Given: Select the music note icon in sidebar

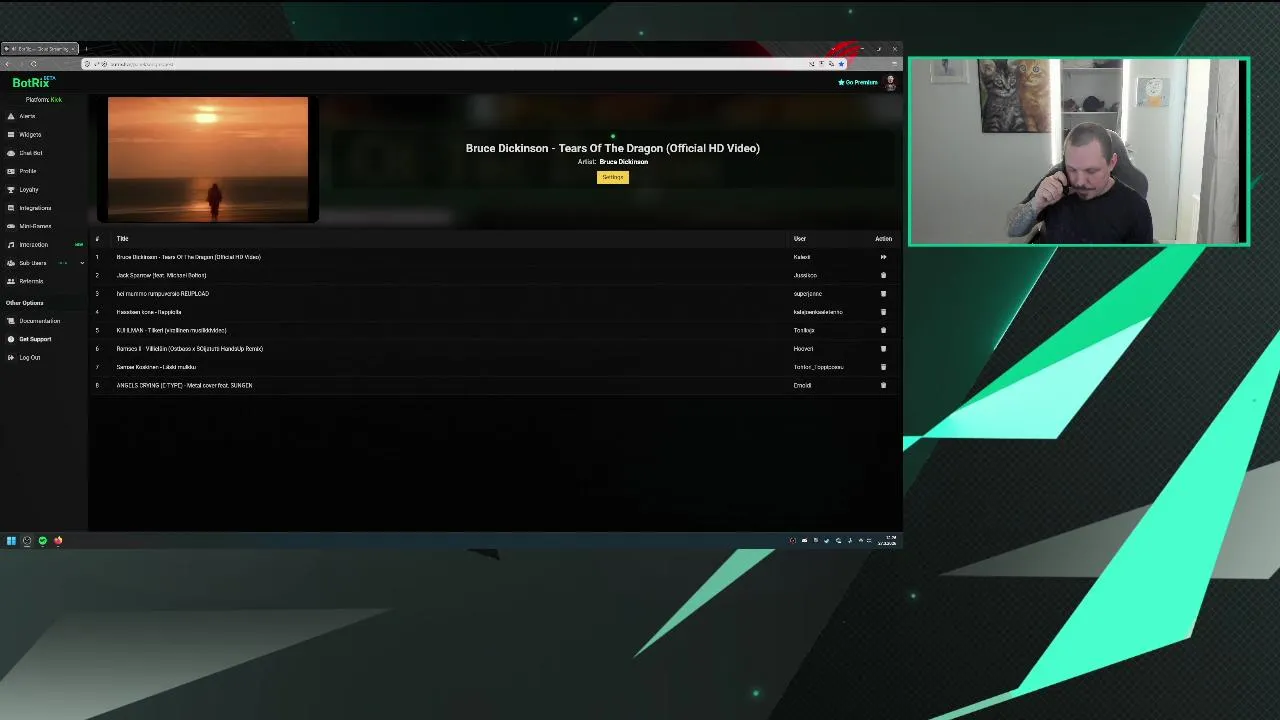Looking at the screenshot, I should (x=11, y=244).
